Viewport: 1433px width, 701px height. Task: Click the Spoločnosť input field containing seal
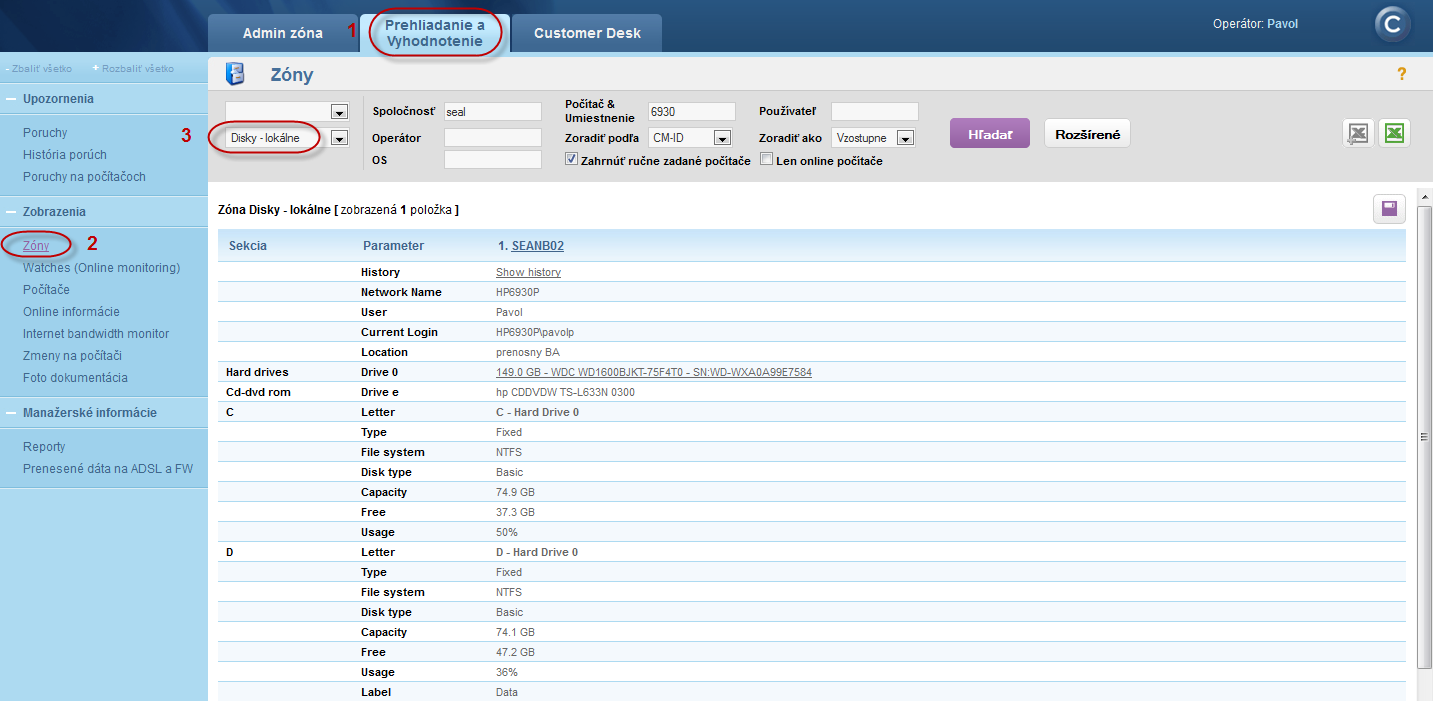click(x=492, y=111)
